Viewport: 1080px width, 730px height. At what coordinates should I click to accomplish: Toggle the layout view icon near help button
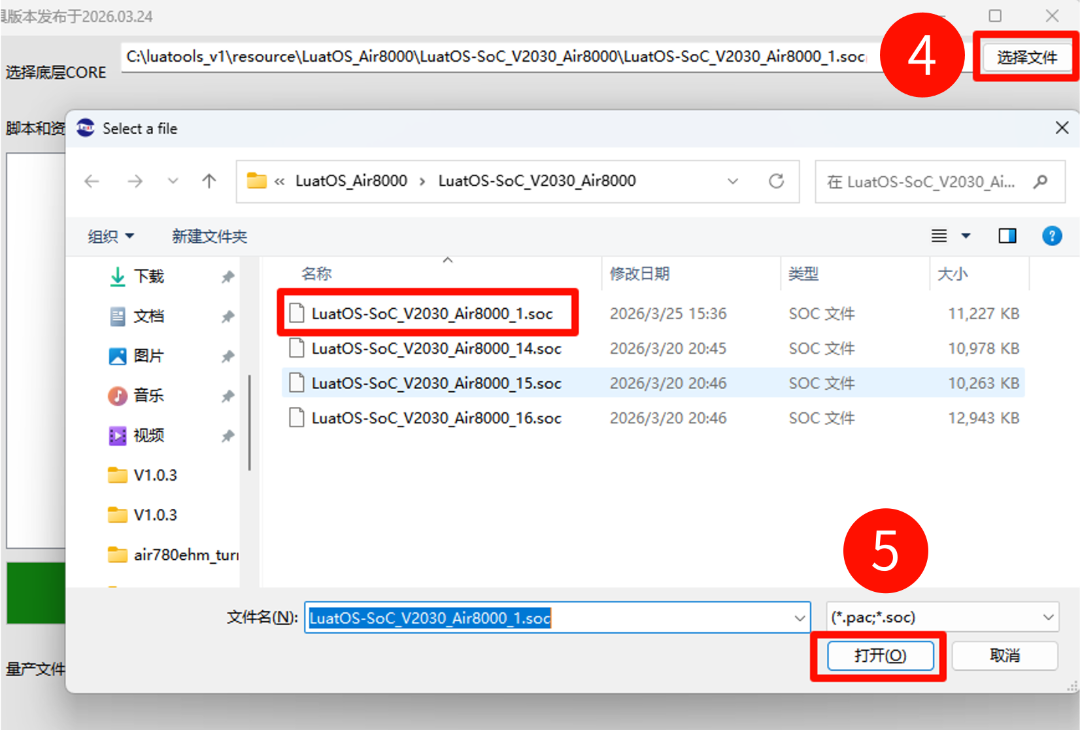(939, 236)
